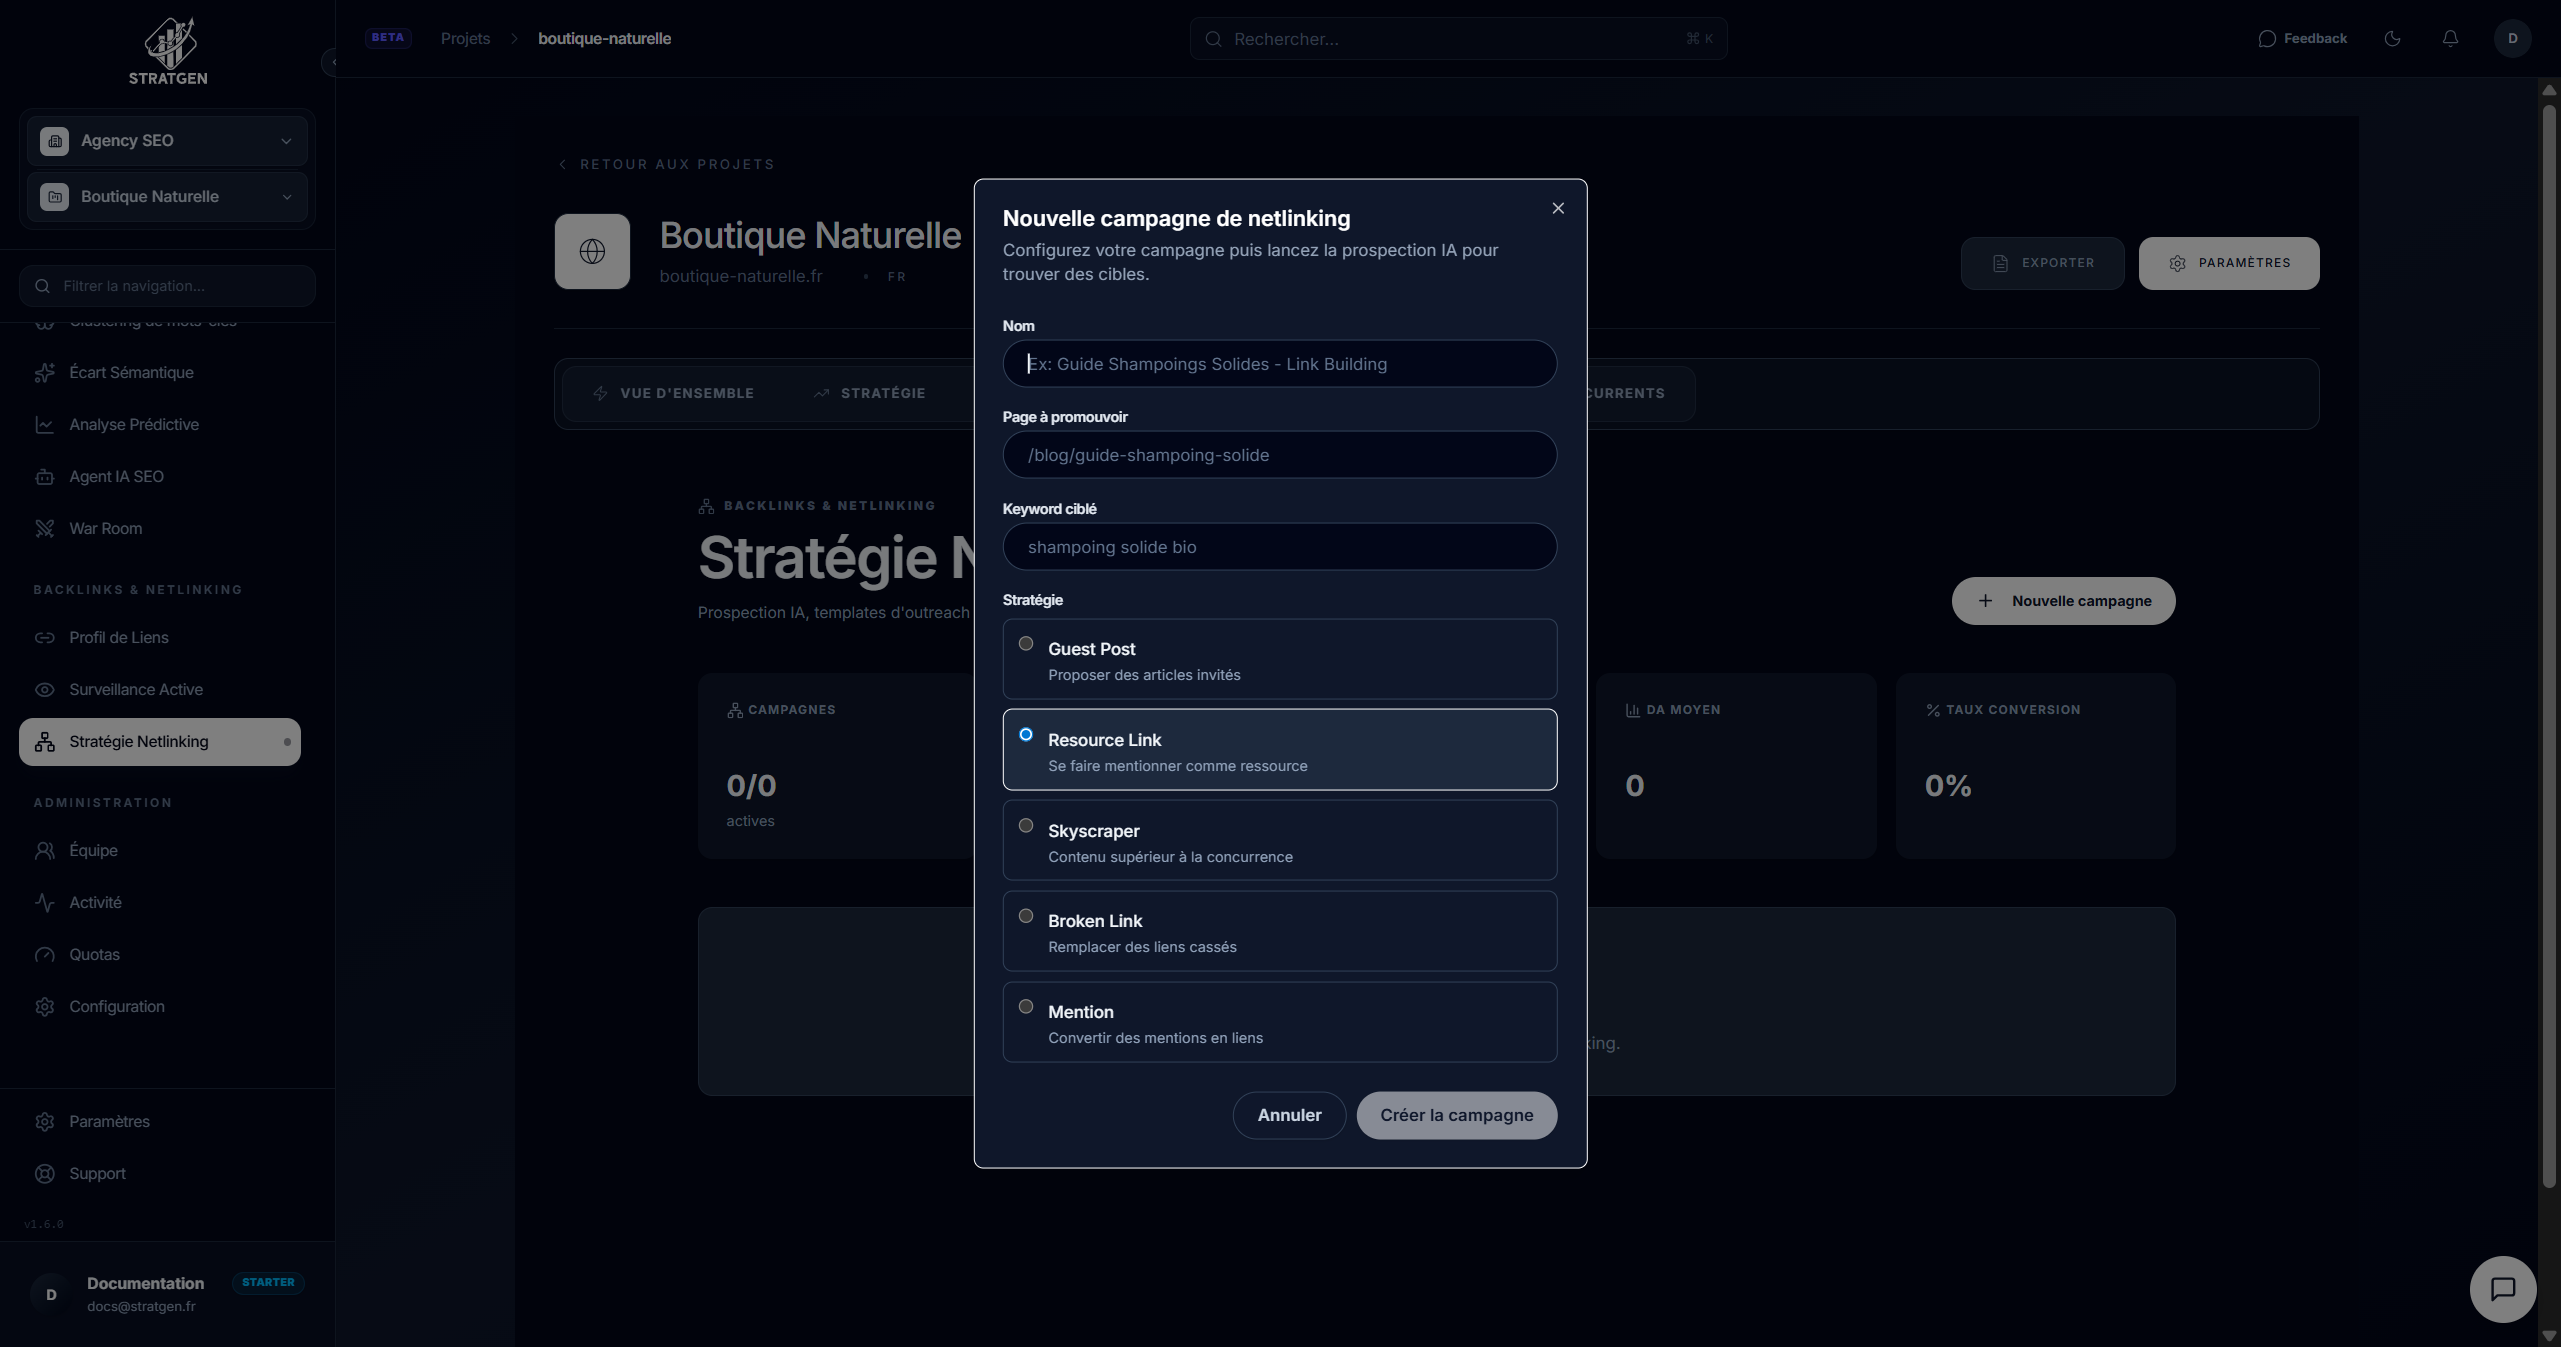Expand the Agency SEO workspace dropdown
The image size is (2561, 1347).
pos(167,140)
